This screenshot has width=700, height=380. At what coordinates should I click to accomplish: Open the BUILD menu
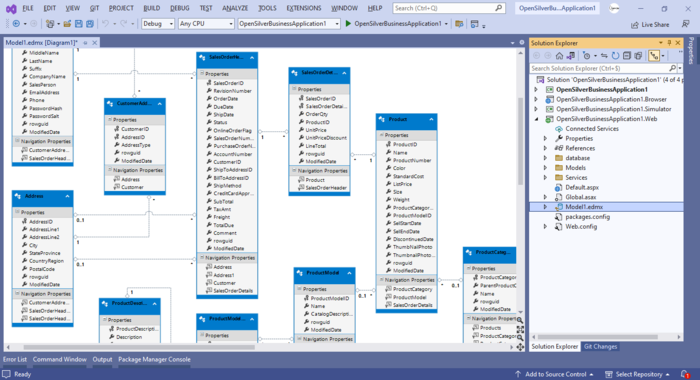(152, 8)
